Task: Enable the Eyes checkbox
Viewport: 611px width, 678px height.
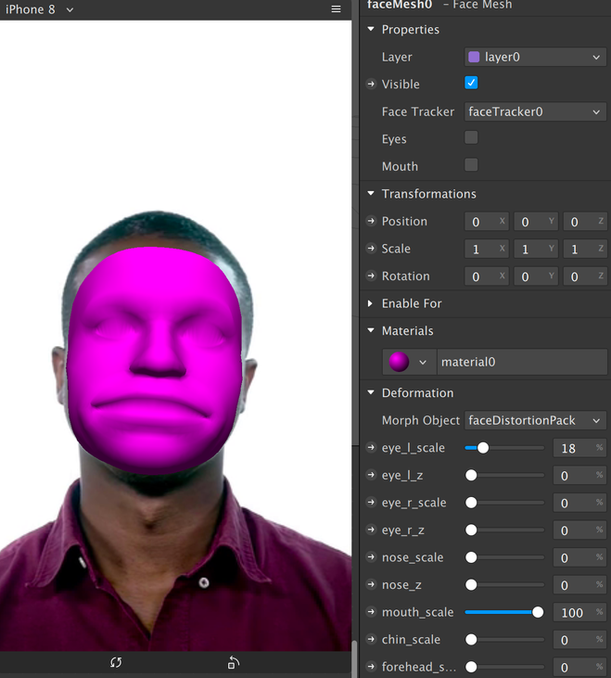Action: (x=471, y=138)
